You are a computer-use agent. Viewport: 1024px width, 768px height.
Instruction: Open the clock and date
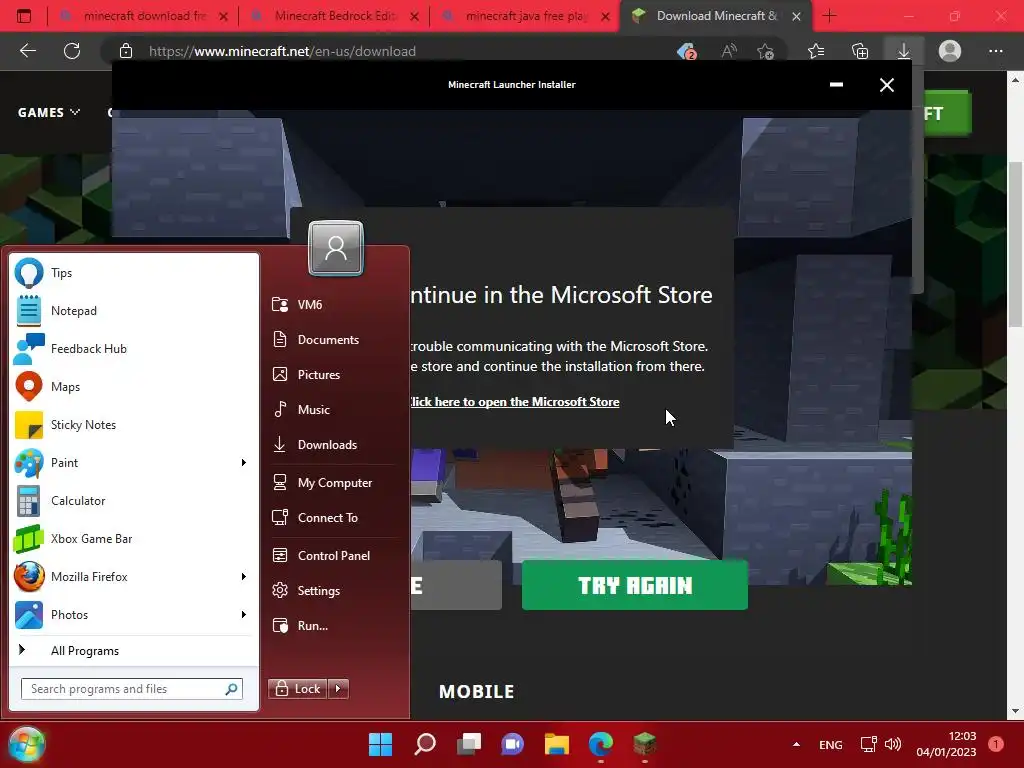pos(946,744)
